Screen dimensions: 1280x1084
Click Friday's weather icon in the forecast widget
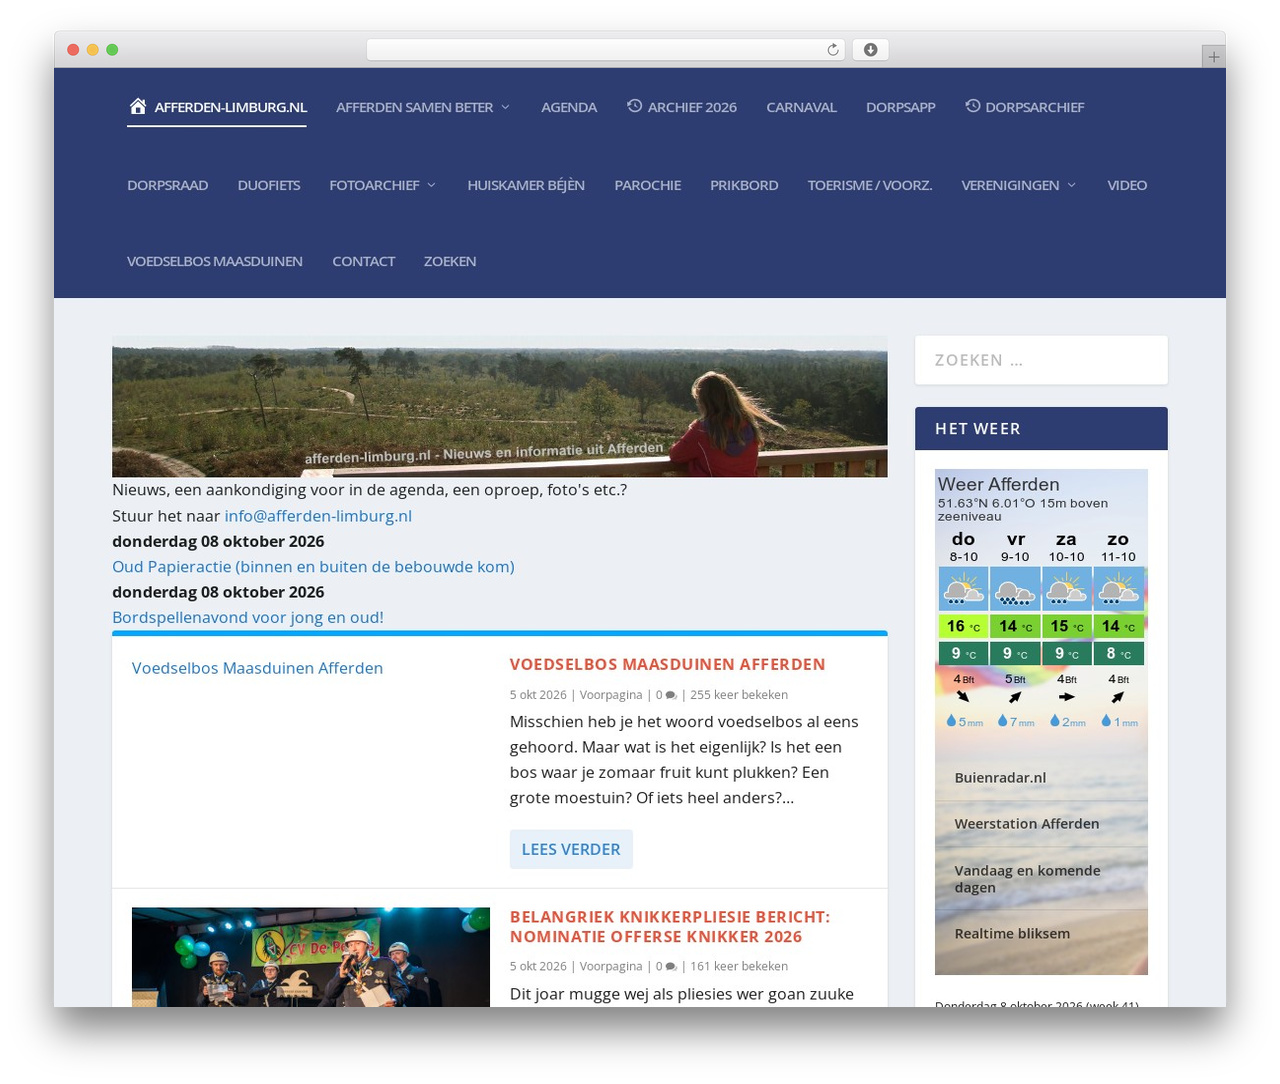tap(1015, 588)
